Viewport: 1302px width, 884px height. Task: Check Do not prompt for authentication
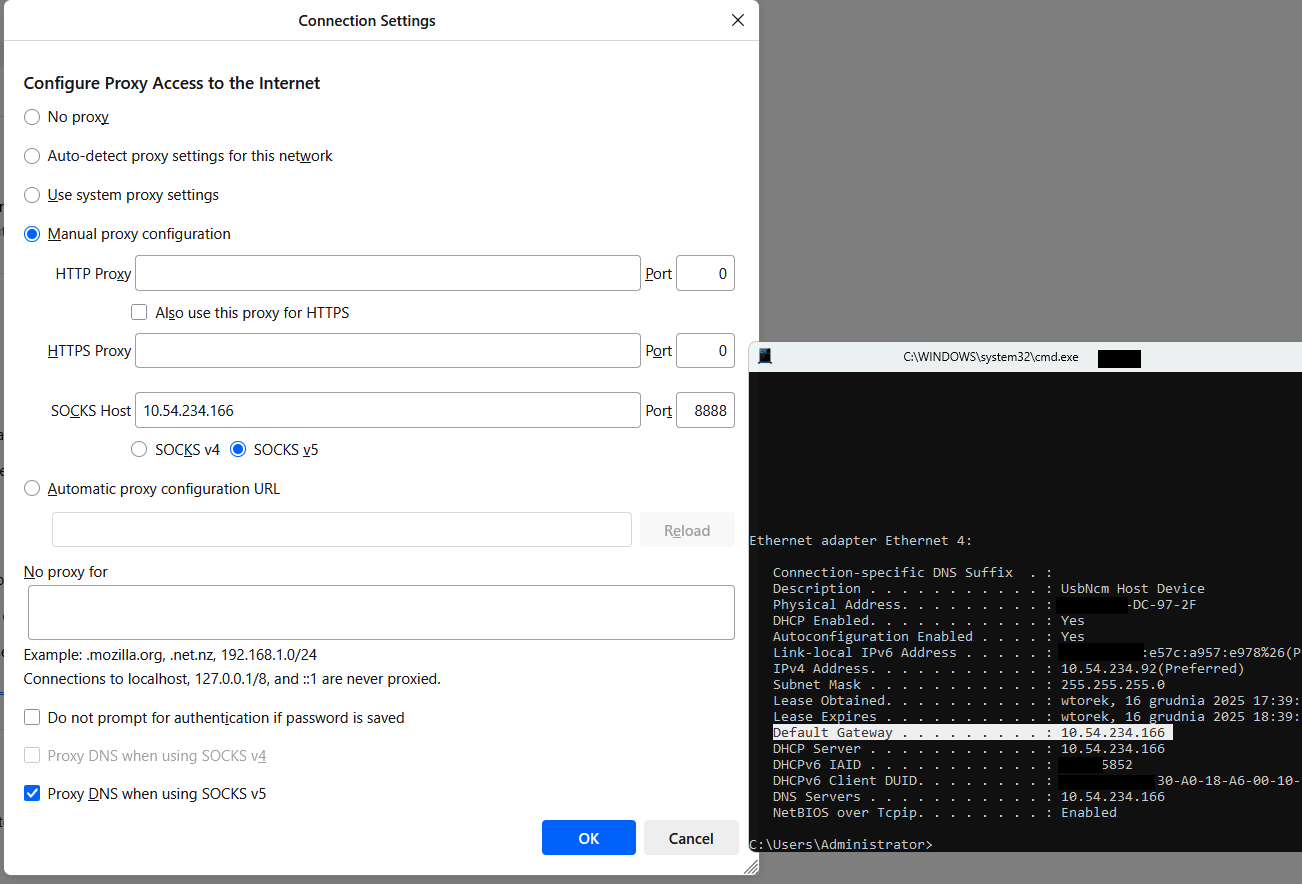tap(32, 718)
